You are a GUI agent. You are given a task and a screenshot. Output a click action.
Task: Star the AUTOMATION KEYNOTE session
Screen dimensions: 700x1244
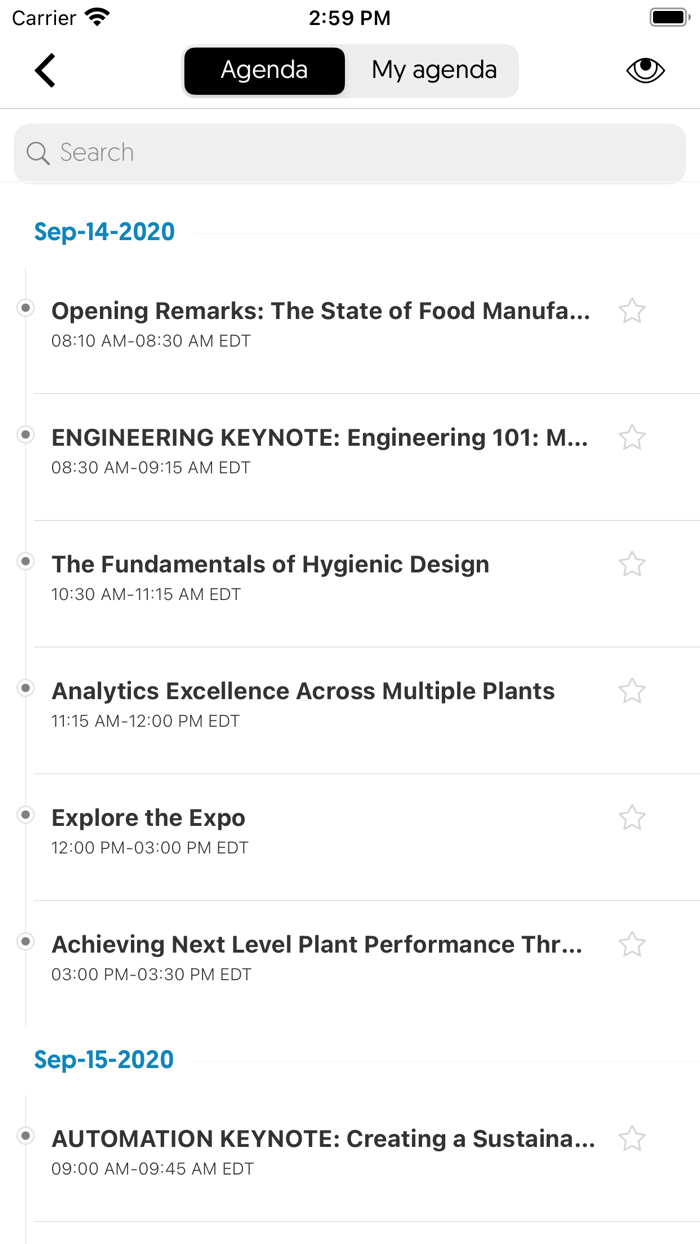tap(632, 1138)
